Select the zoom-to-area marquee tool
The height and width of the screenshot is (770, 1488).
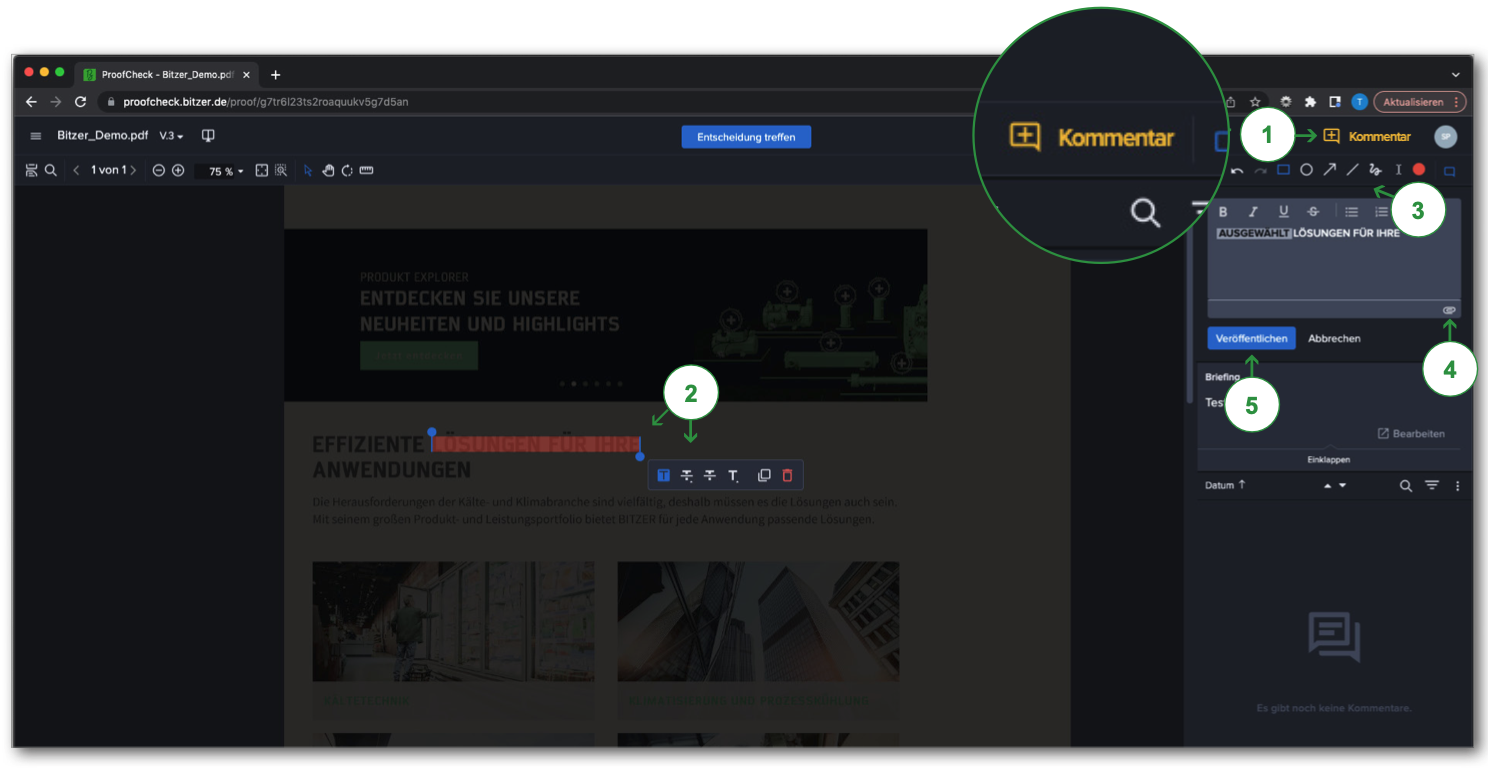point(281,171)
